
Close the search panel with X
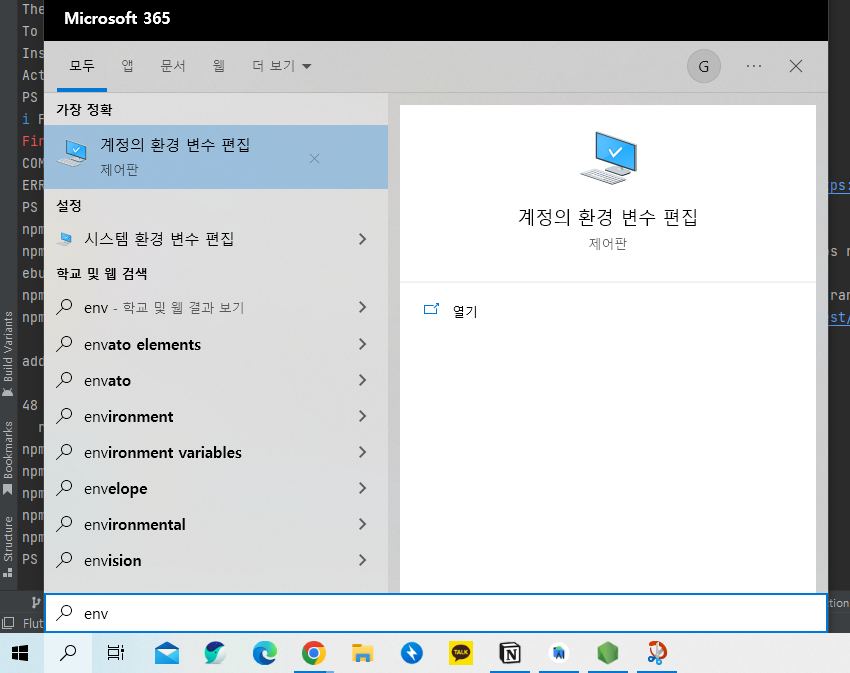(796, 66)
